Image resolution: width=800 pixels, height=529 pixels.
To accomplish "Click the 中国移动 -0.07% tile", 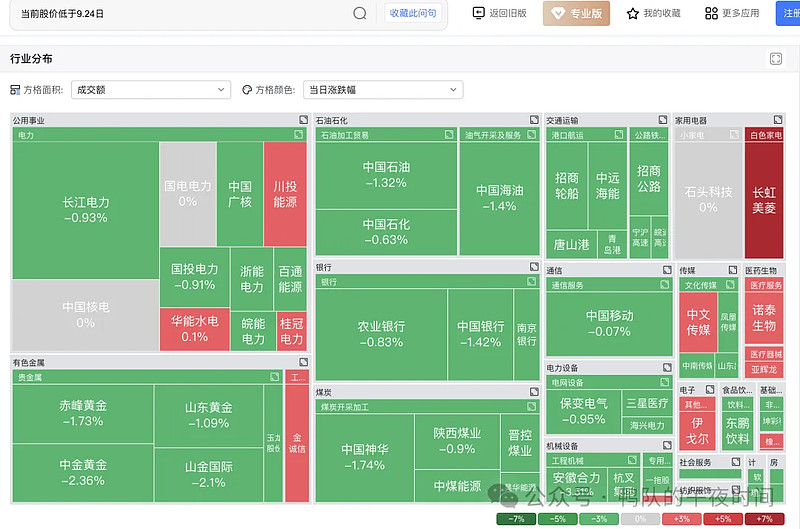I will coord(609,323).
